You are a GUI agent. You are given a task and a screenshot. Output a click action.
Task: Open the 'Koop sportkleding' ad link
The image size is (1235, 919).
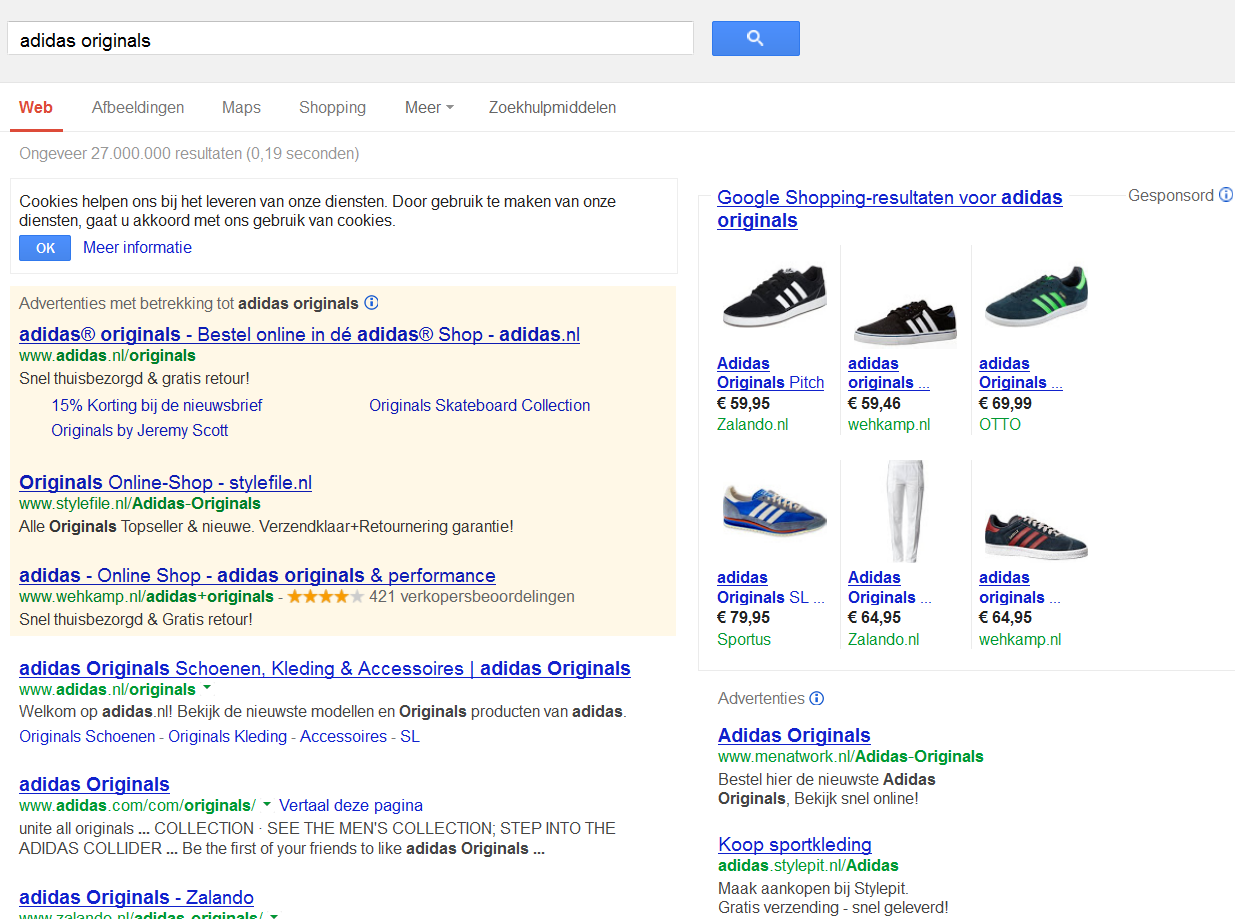[x=794, y=844]
